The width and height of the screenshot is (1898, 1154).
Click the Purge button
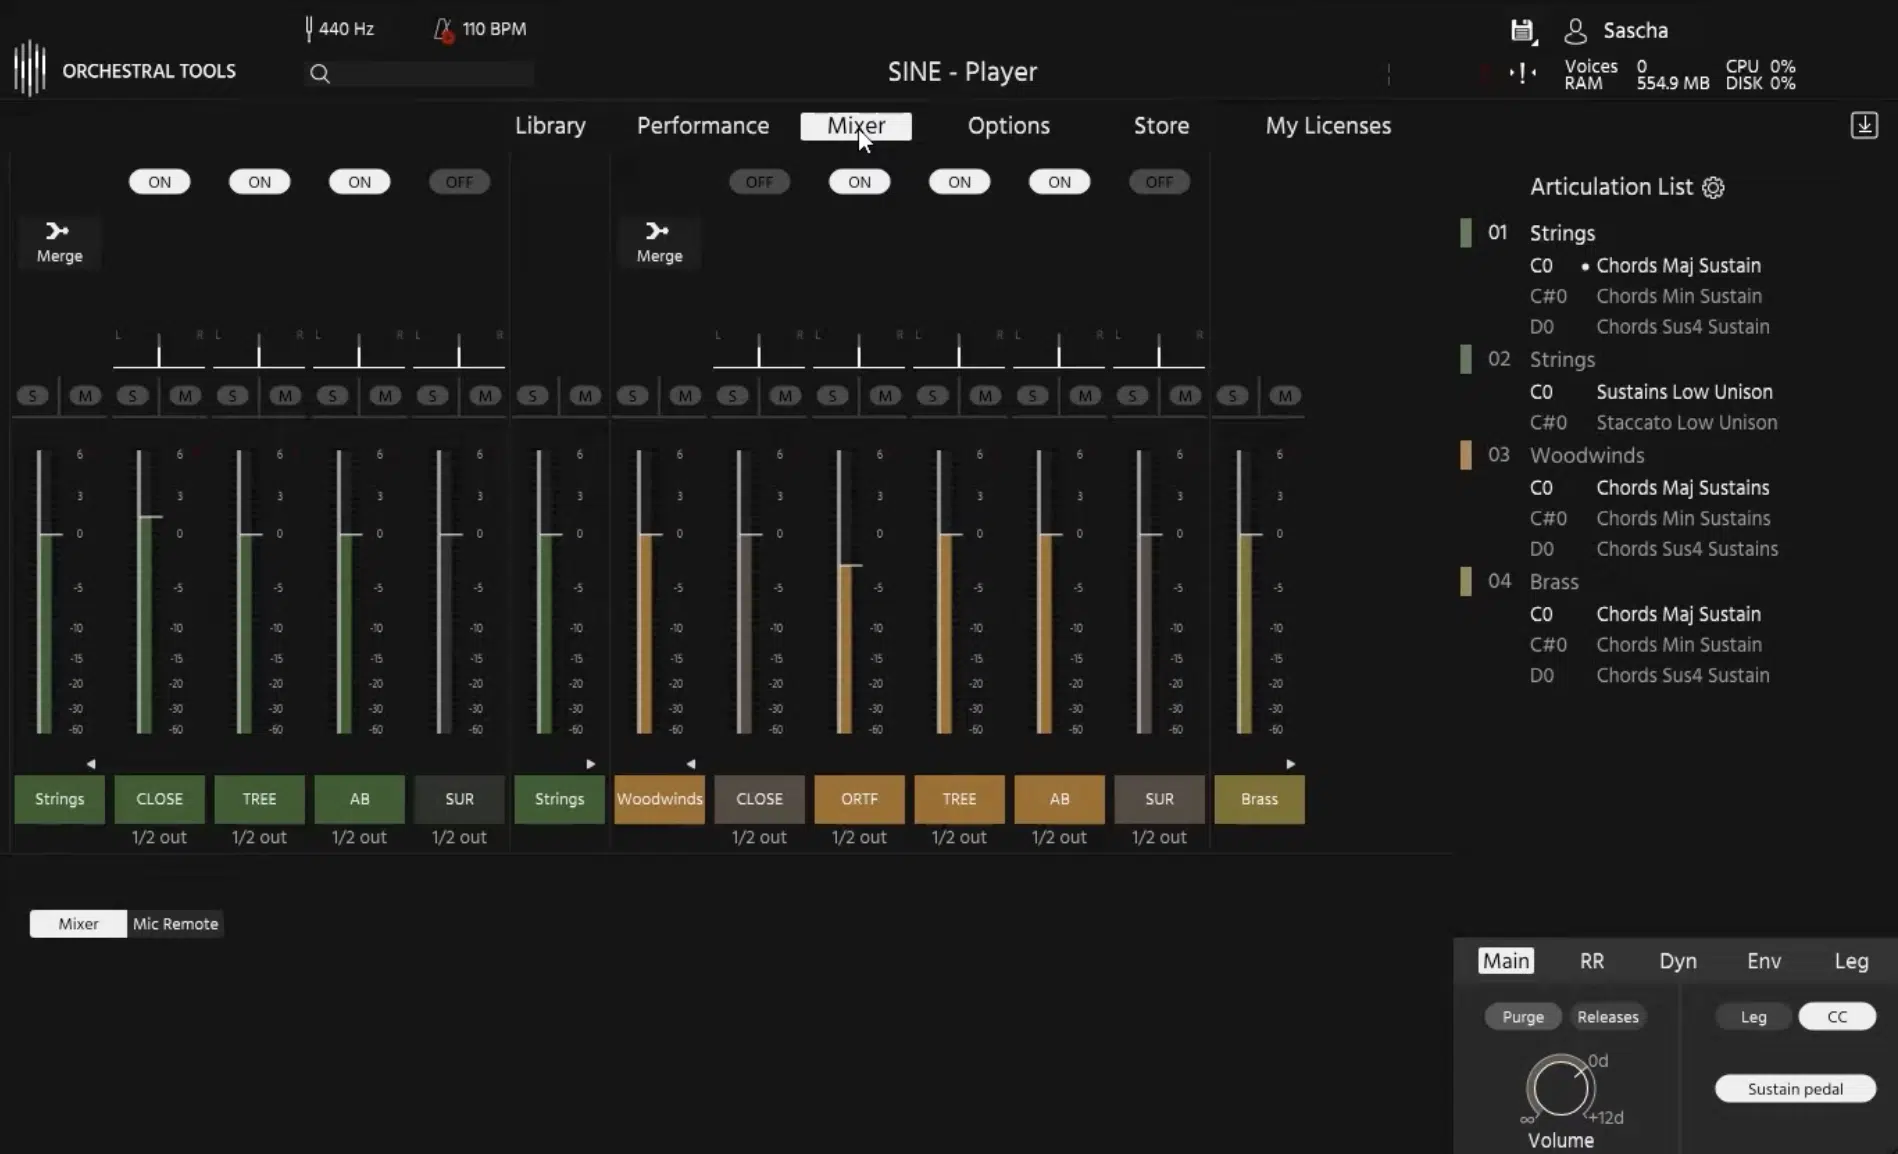point(1523,1017)
